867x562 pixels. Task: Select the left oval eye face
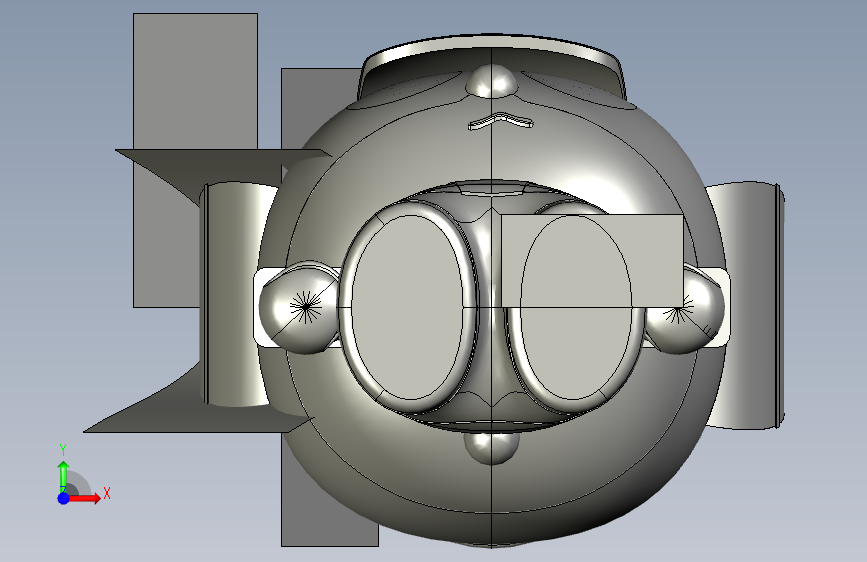[407, 307]
